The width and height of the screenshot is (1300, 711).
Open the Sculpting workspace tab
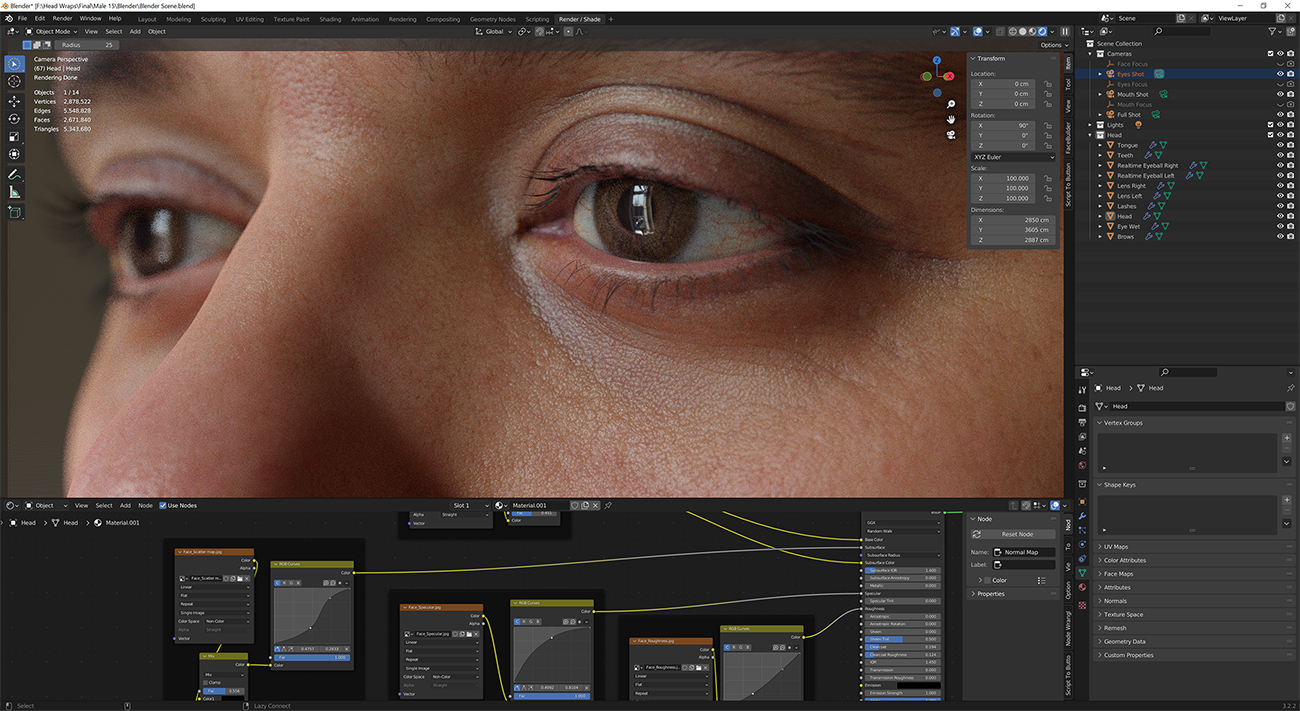[213, 18]
